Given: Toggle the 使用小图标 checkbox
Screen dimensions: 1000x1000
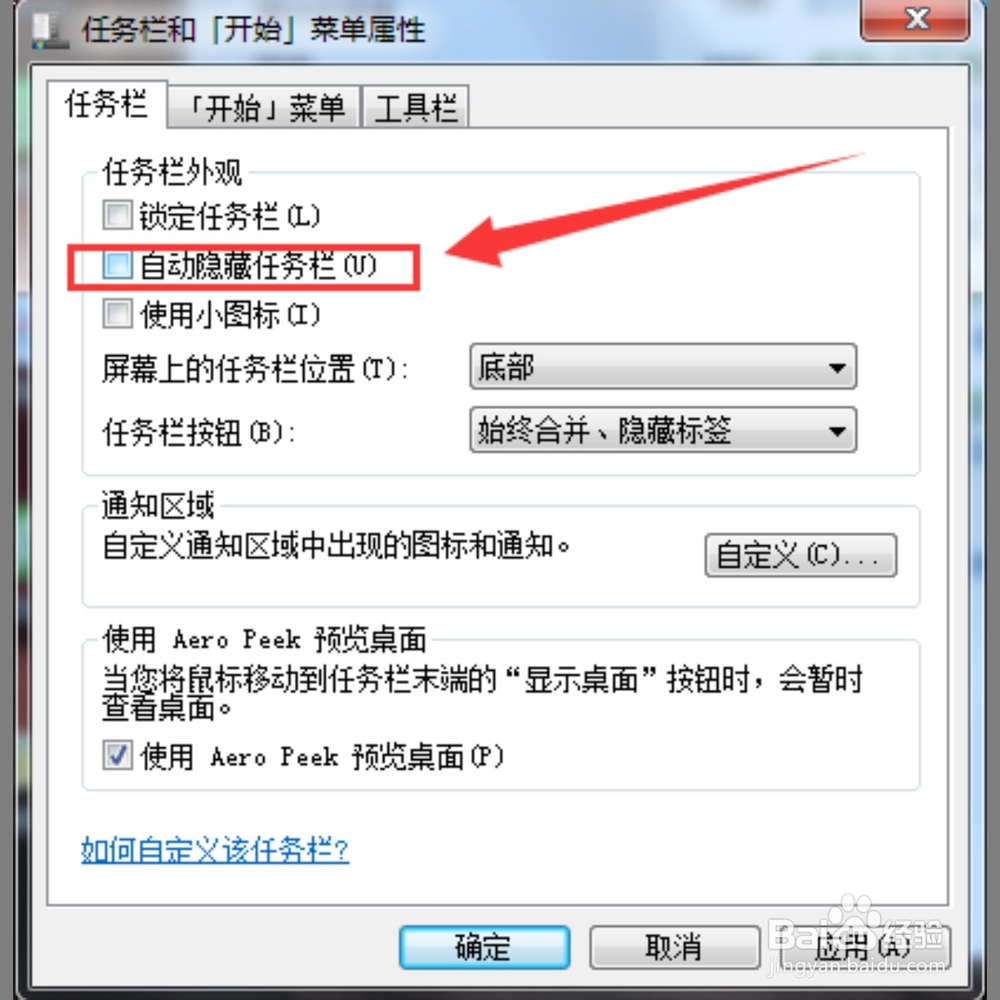Looking at the screenshot, I should coord(117,314).
